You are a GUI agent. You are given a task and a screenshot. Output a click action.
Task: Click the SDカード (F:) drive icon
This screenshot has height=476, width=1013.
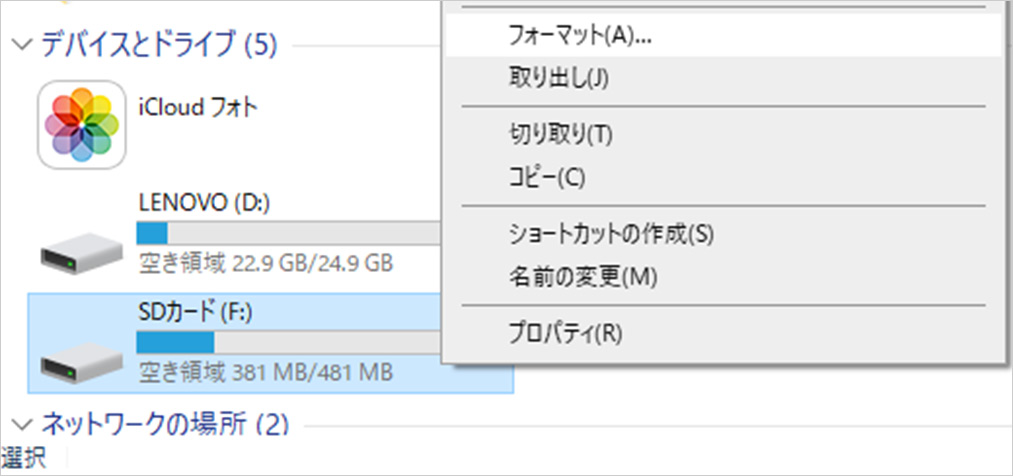[x=81, y=362]
